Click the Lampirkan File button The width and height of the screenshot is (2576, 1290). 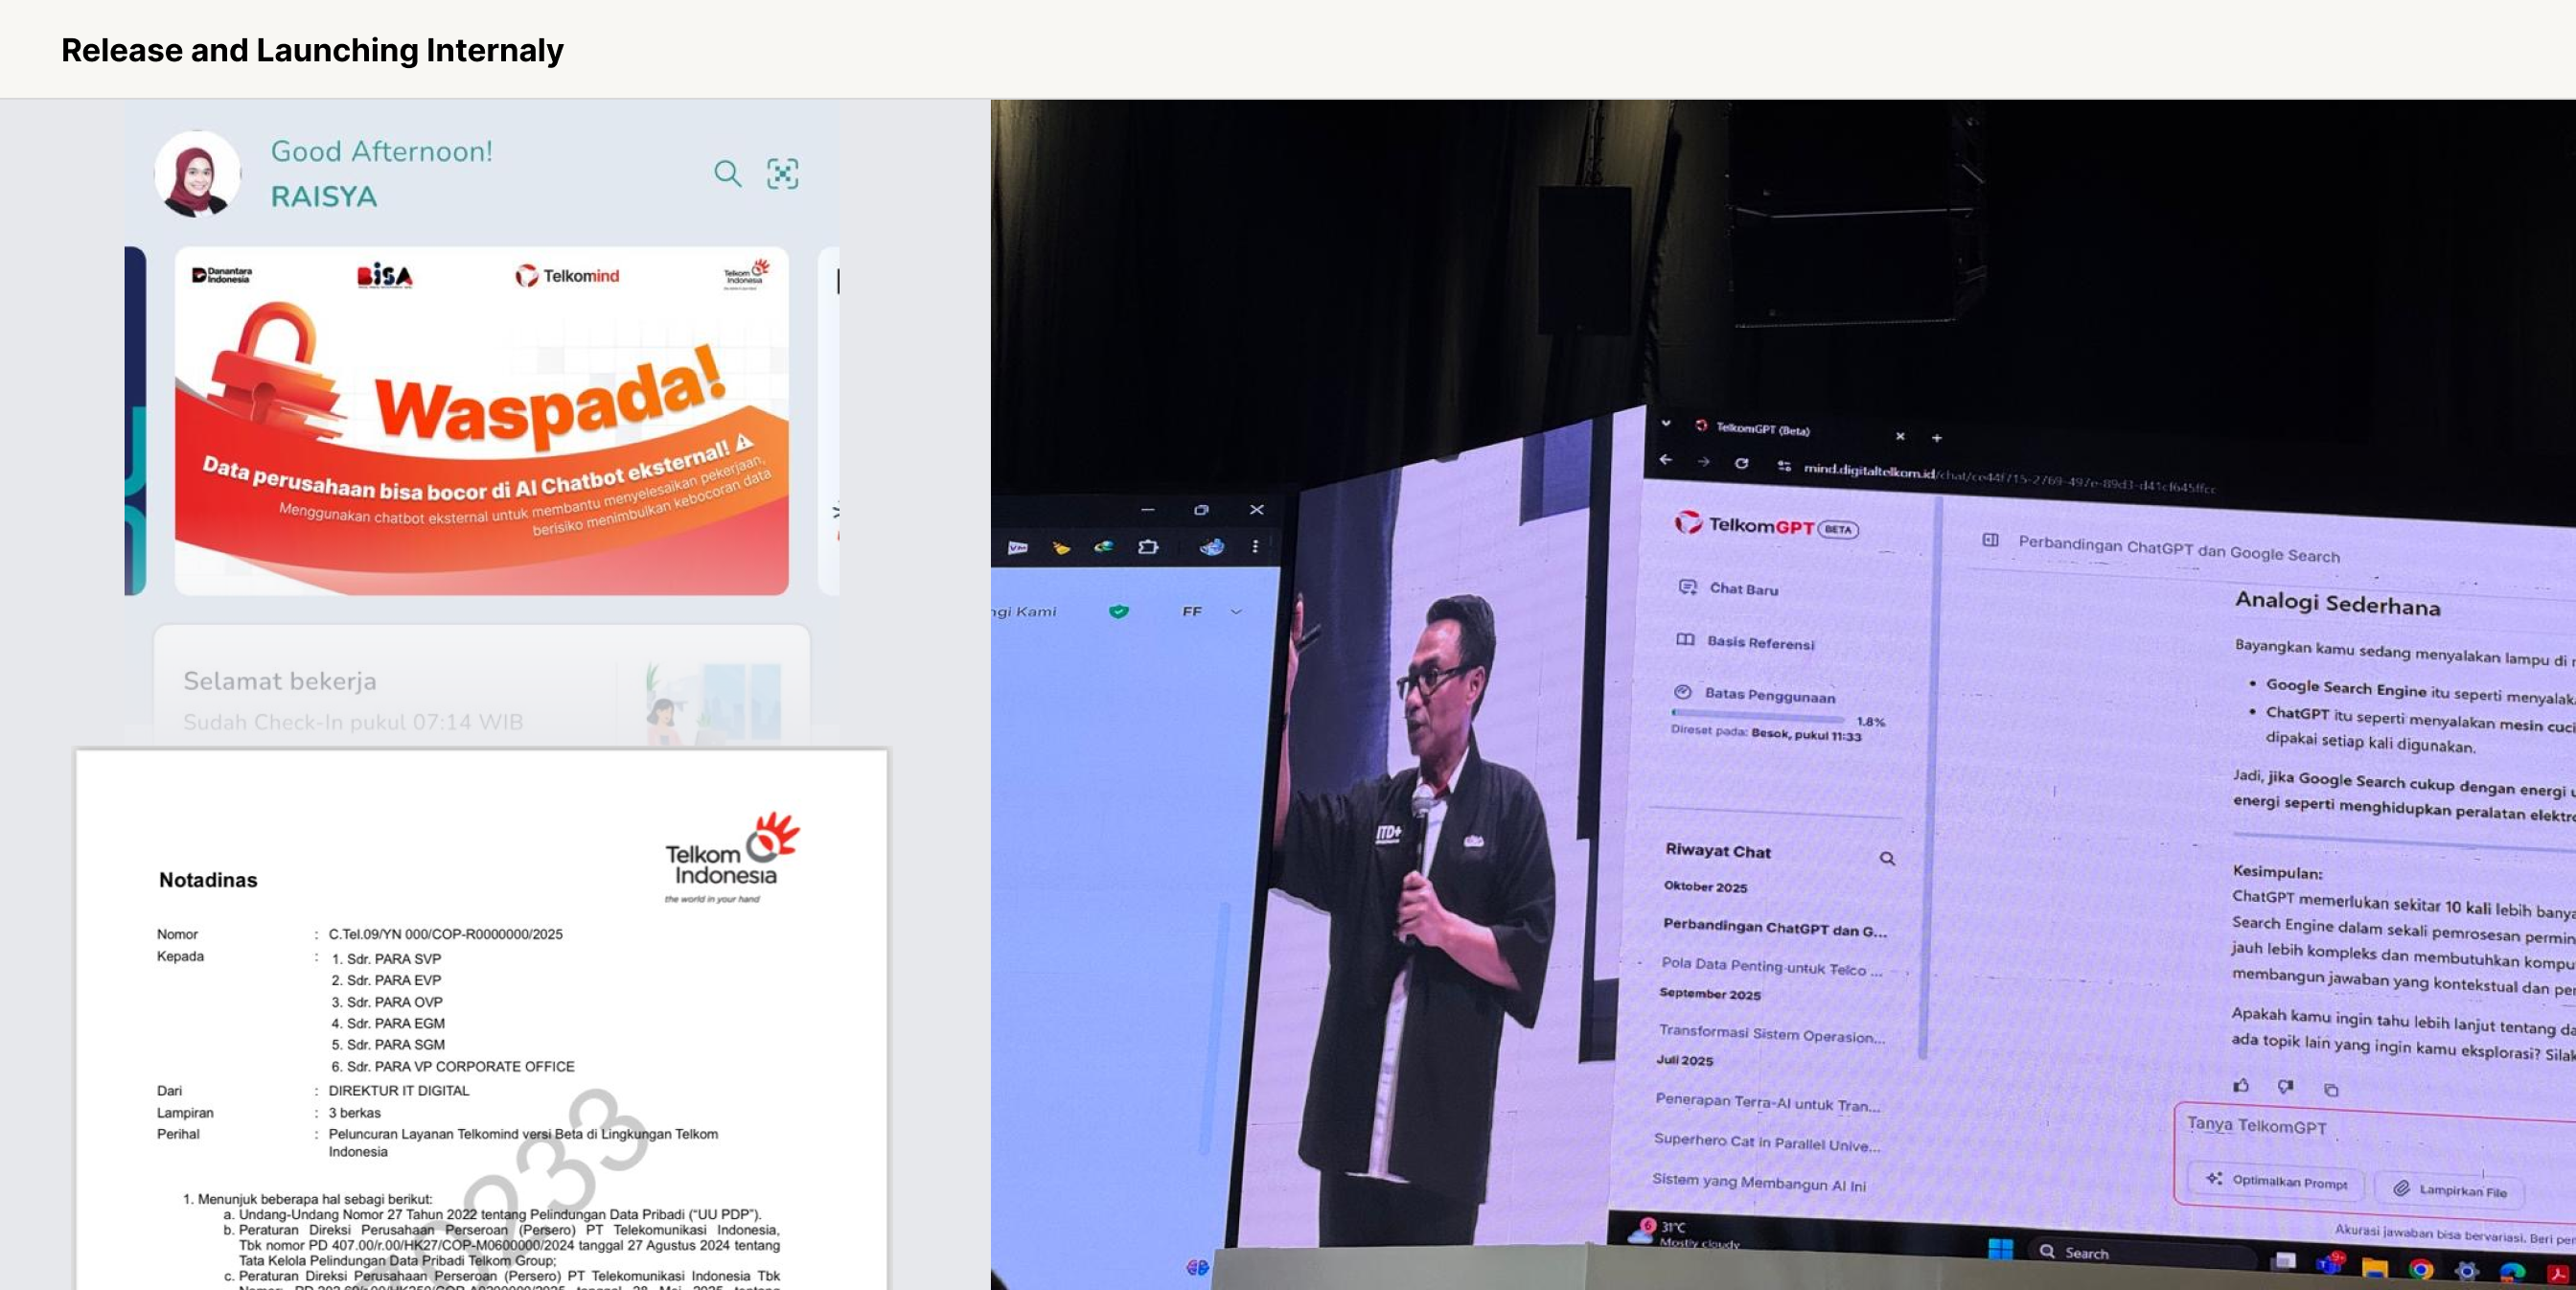2450,1190
